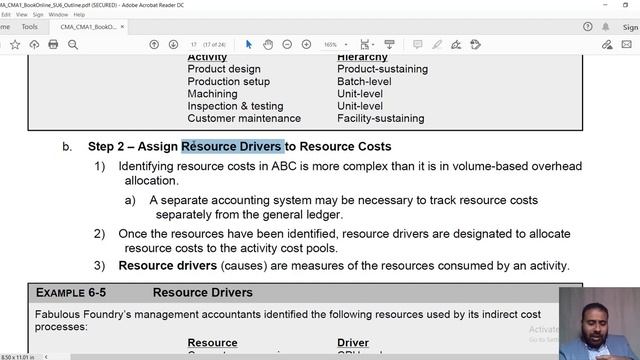
Task: Print the document using printer icon
Action: tap(53, 44)
